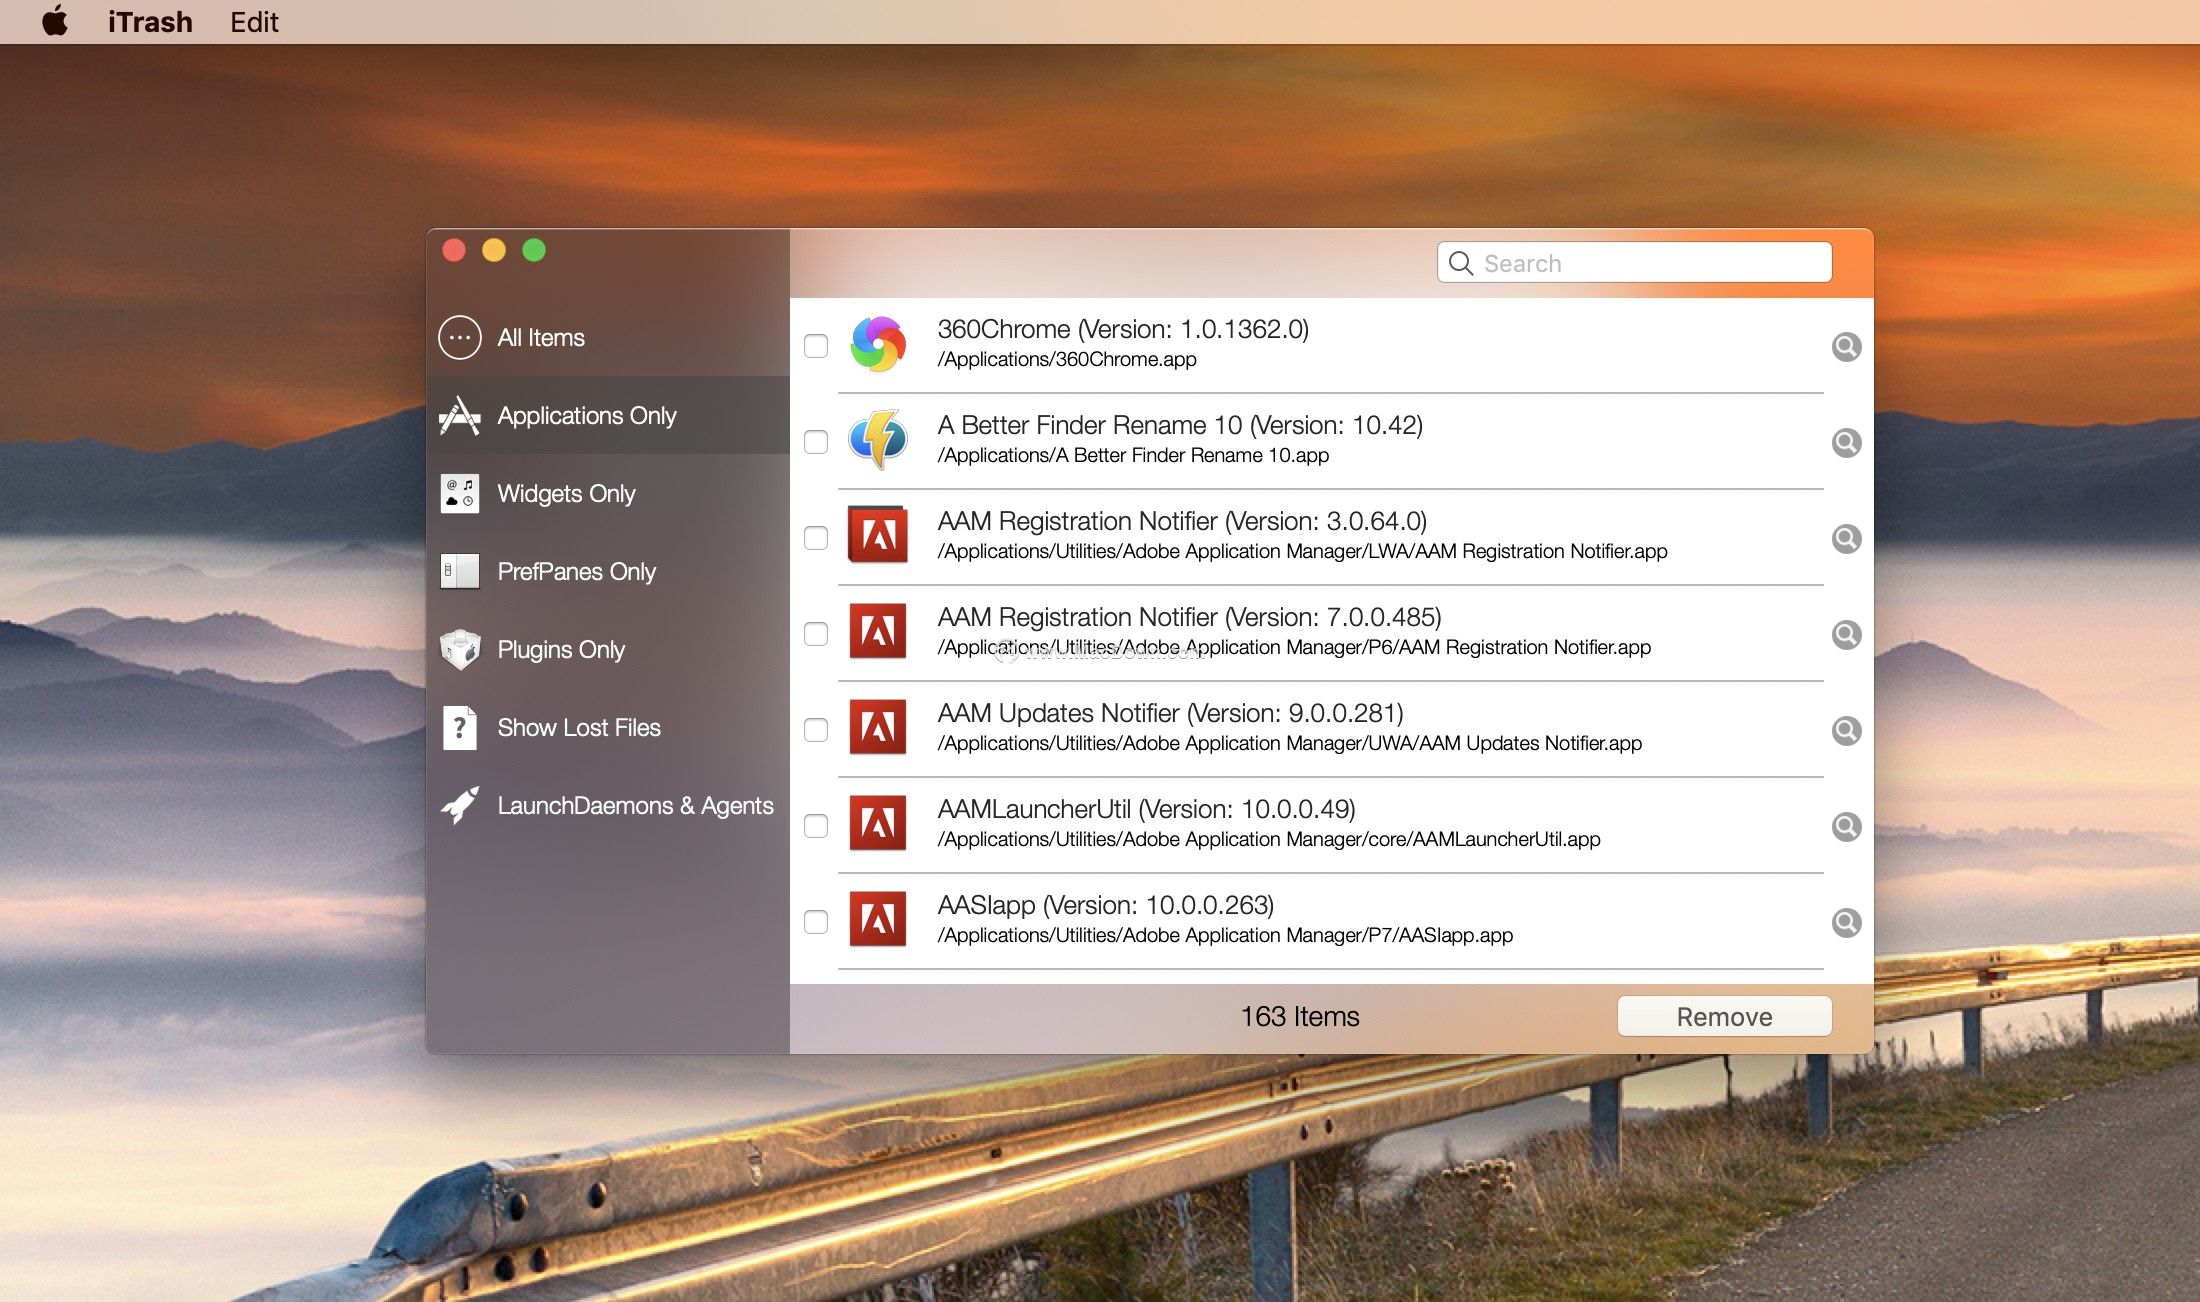This screenshot has width=2200, height=1302.
Task: Open the Edit menu
Action: coord(254,22)
